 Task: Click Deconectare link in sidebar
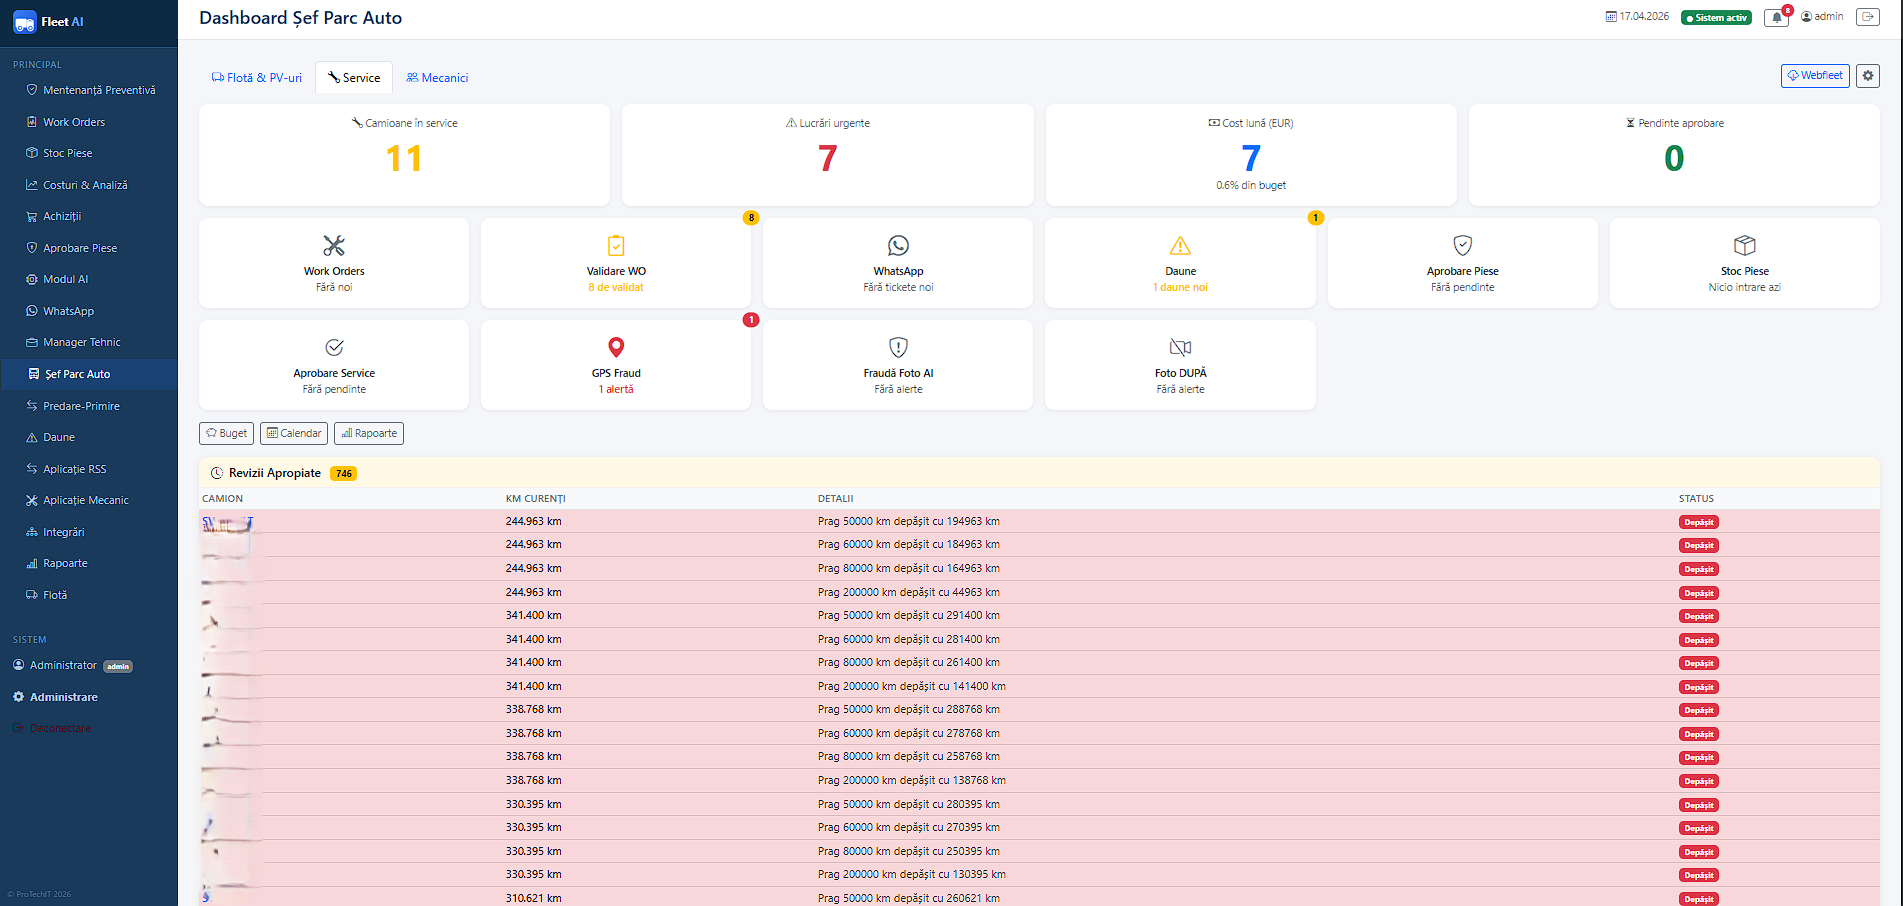[60, 728]
